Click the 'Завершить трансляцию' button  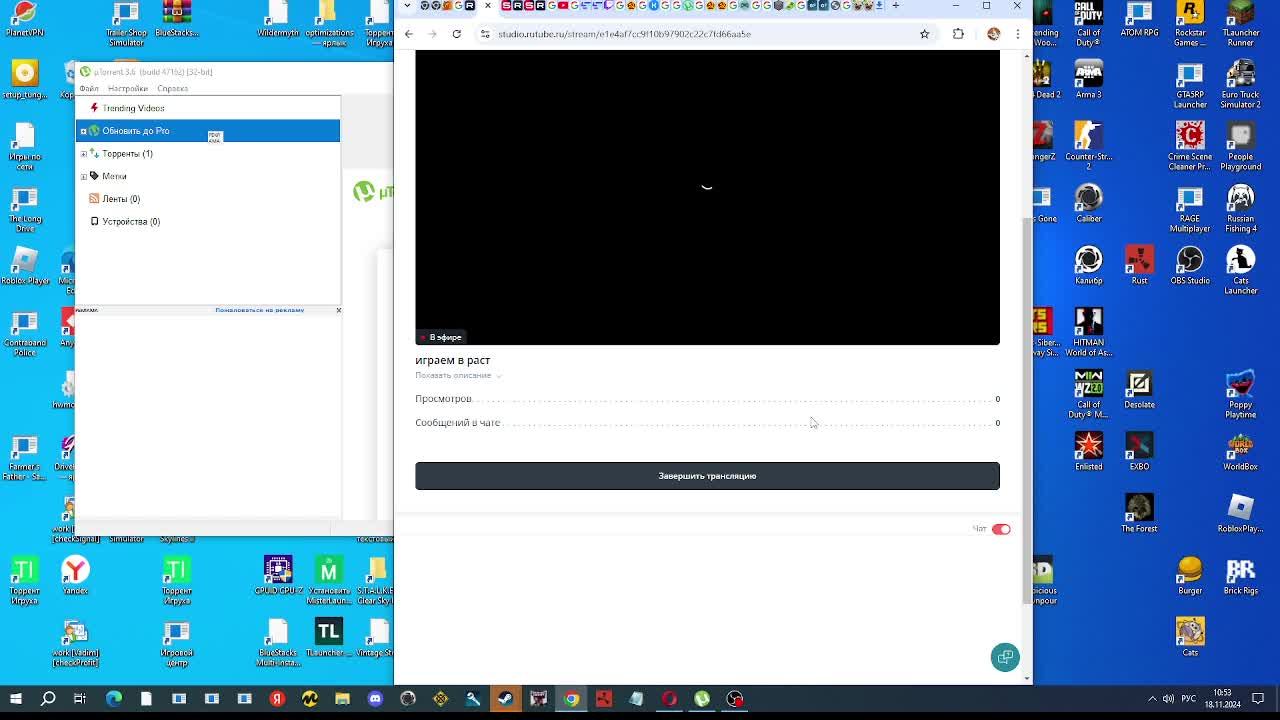(x=707, y=476)
